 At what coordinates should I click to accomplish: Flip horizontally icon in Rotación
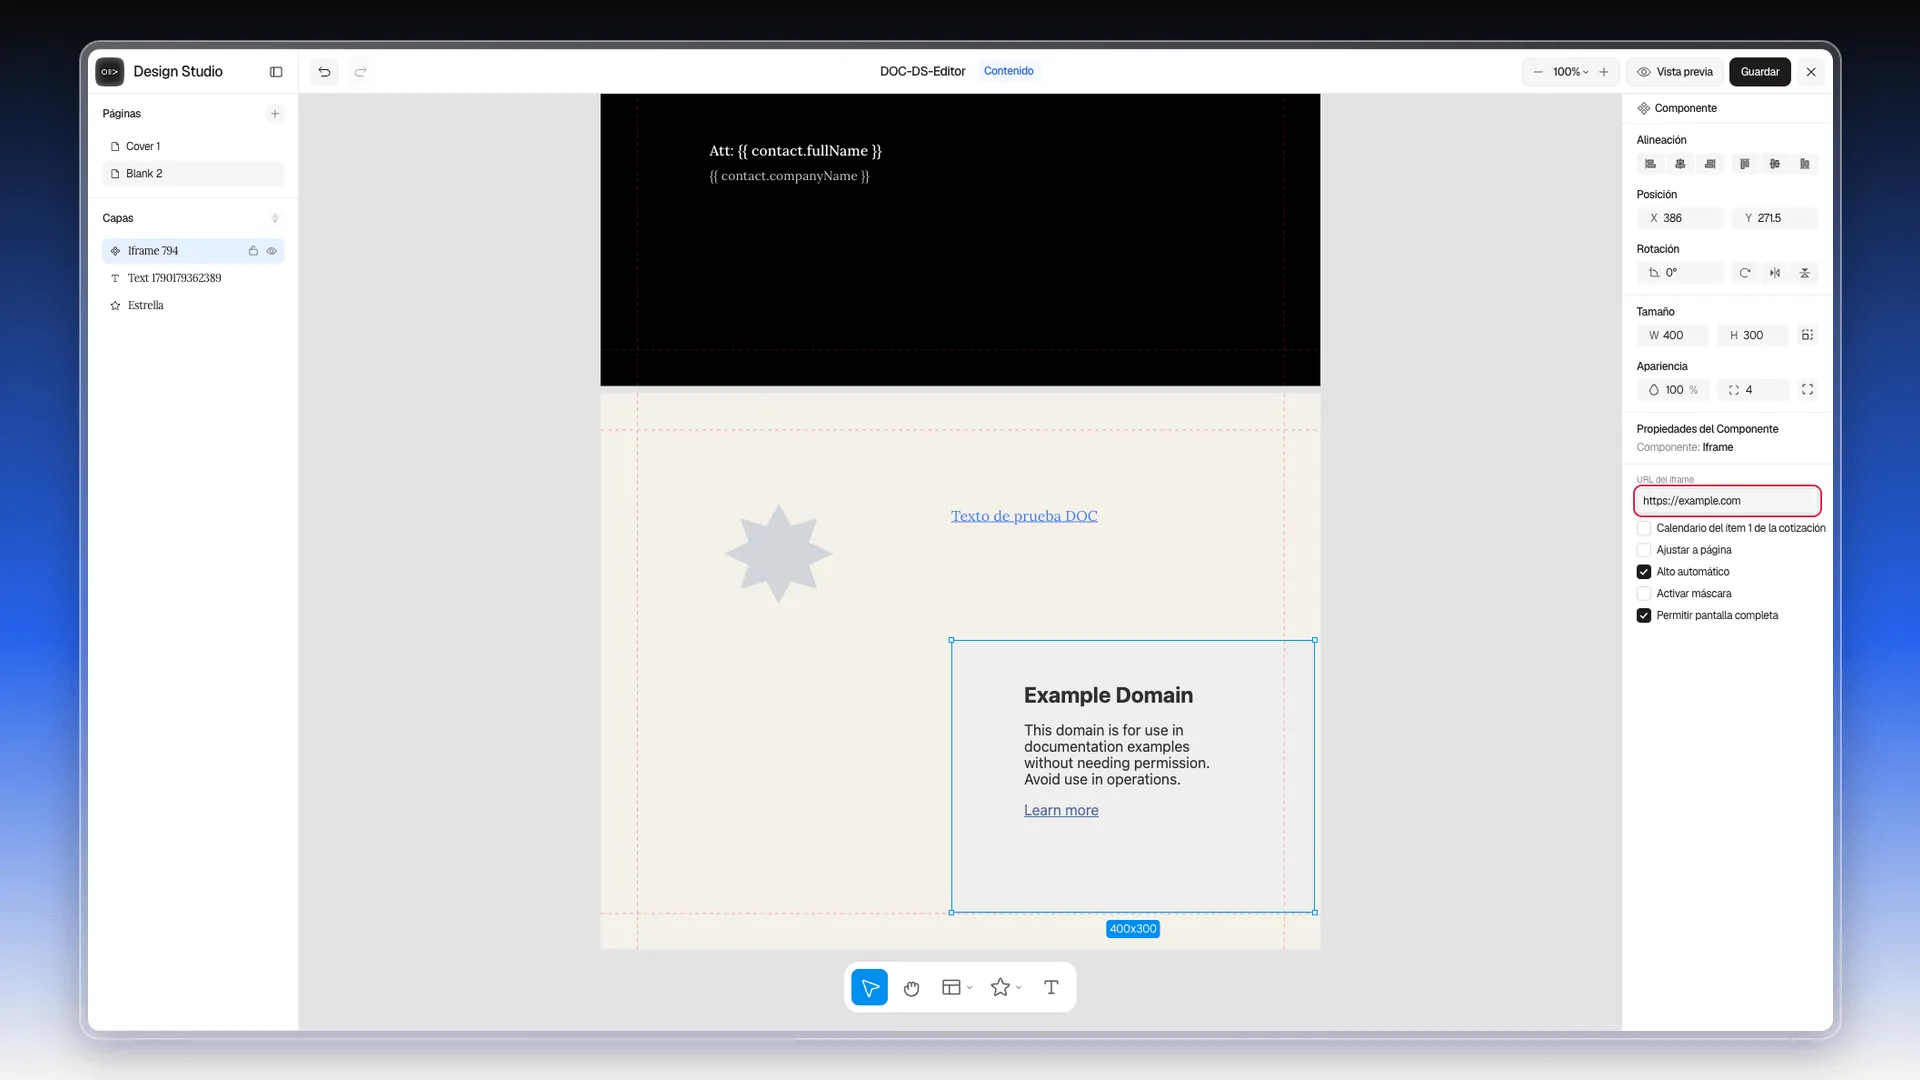1775,273
